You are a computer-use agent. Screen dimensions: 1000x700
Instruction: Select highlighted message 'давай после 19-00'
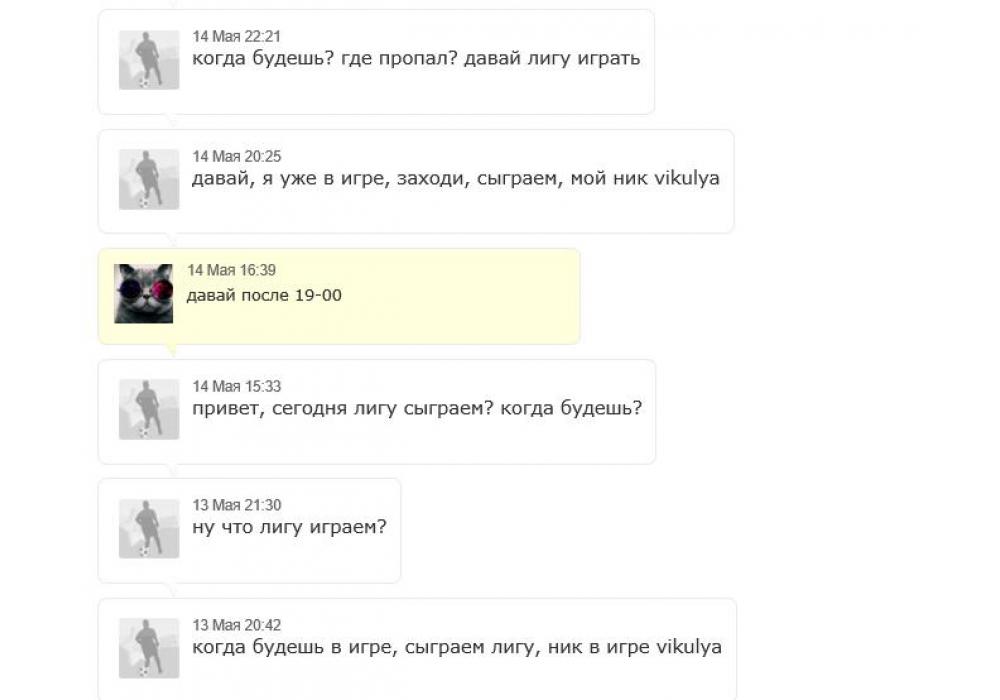pyautogui.click(x=264, y=295)
